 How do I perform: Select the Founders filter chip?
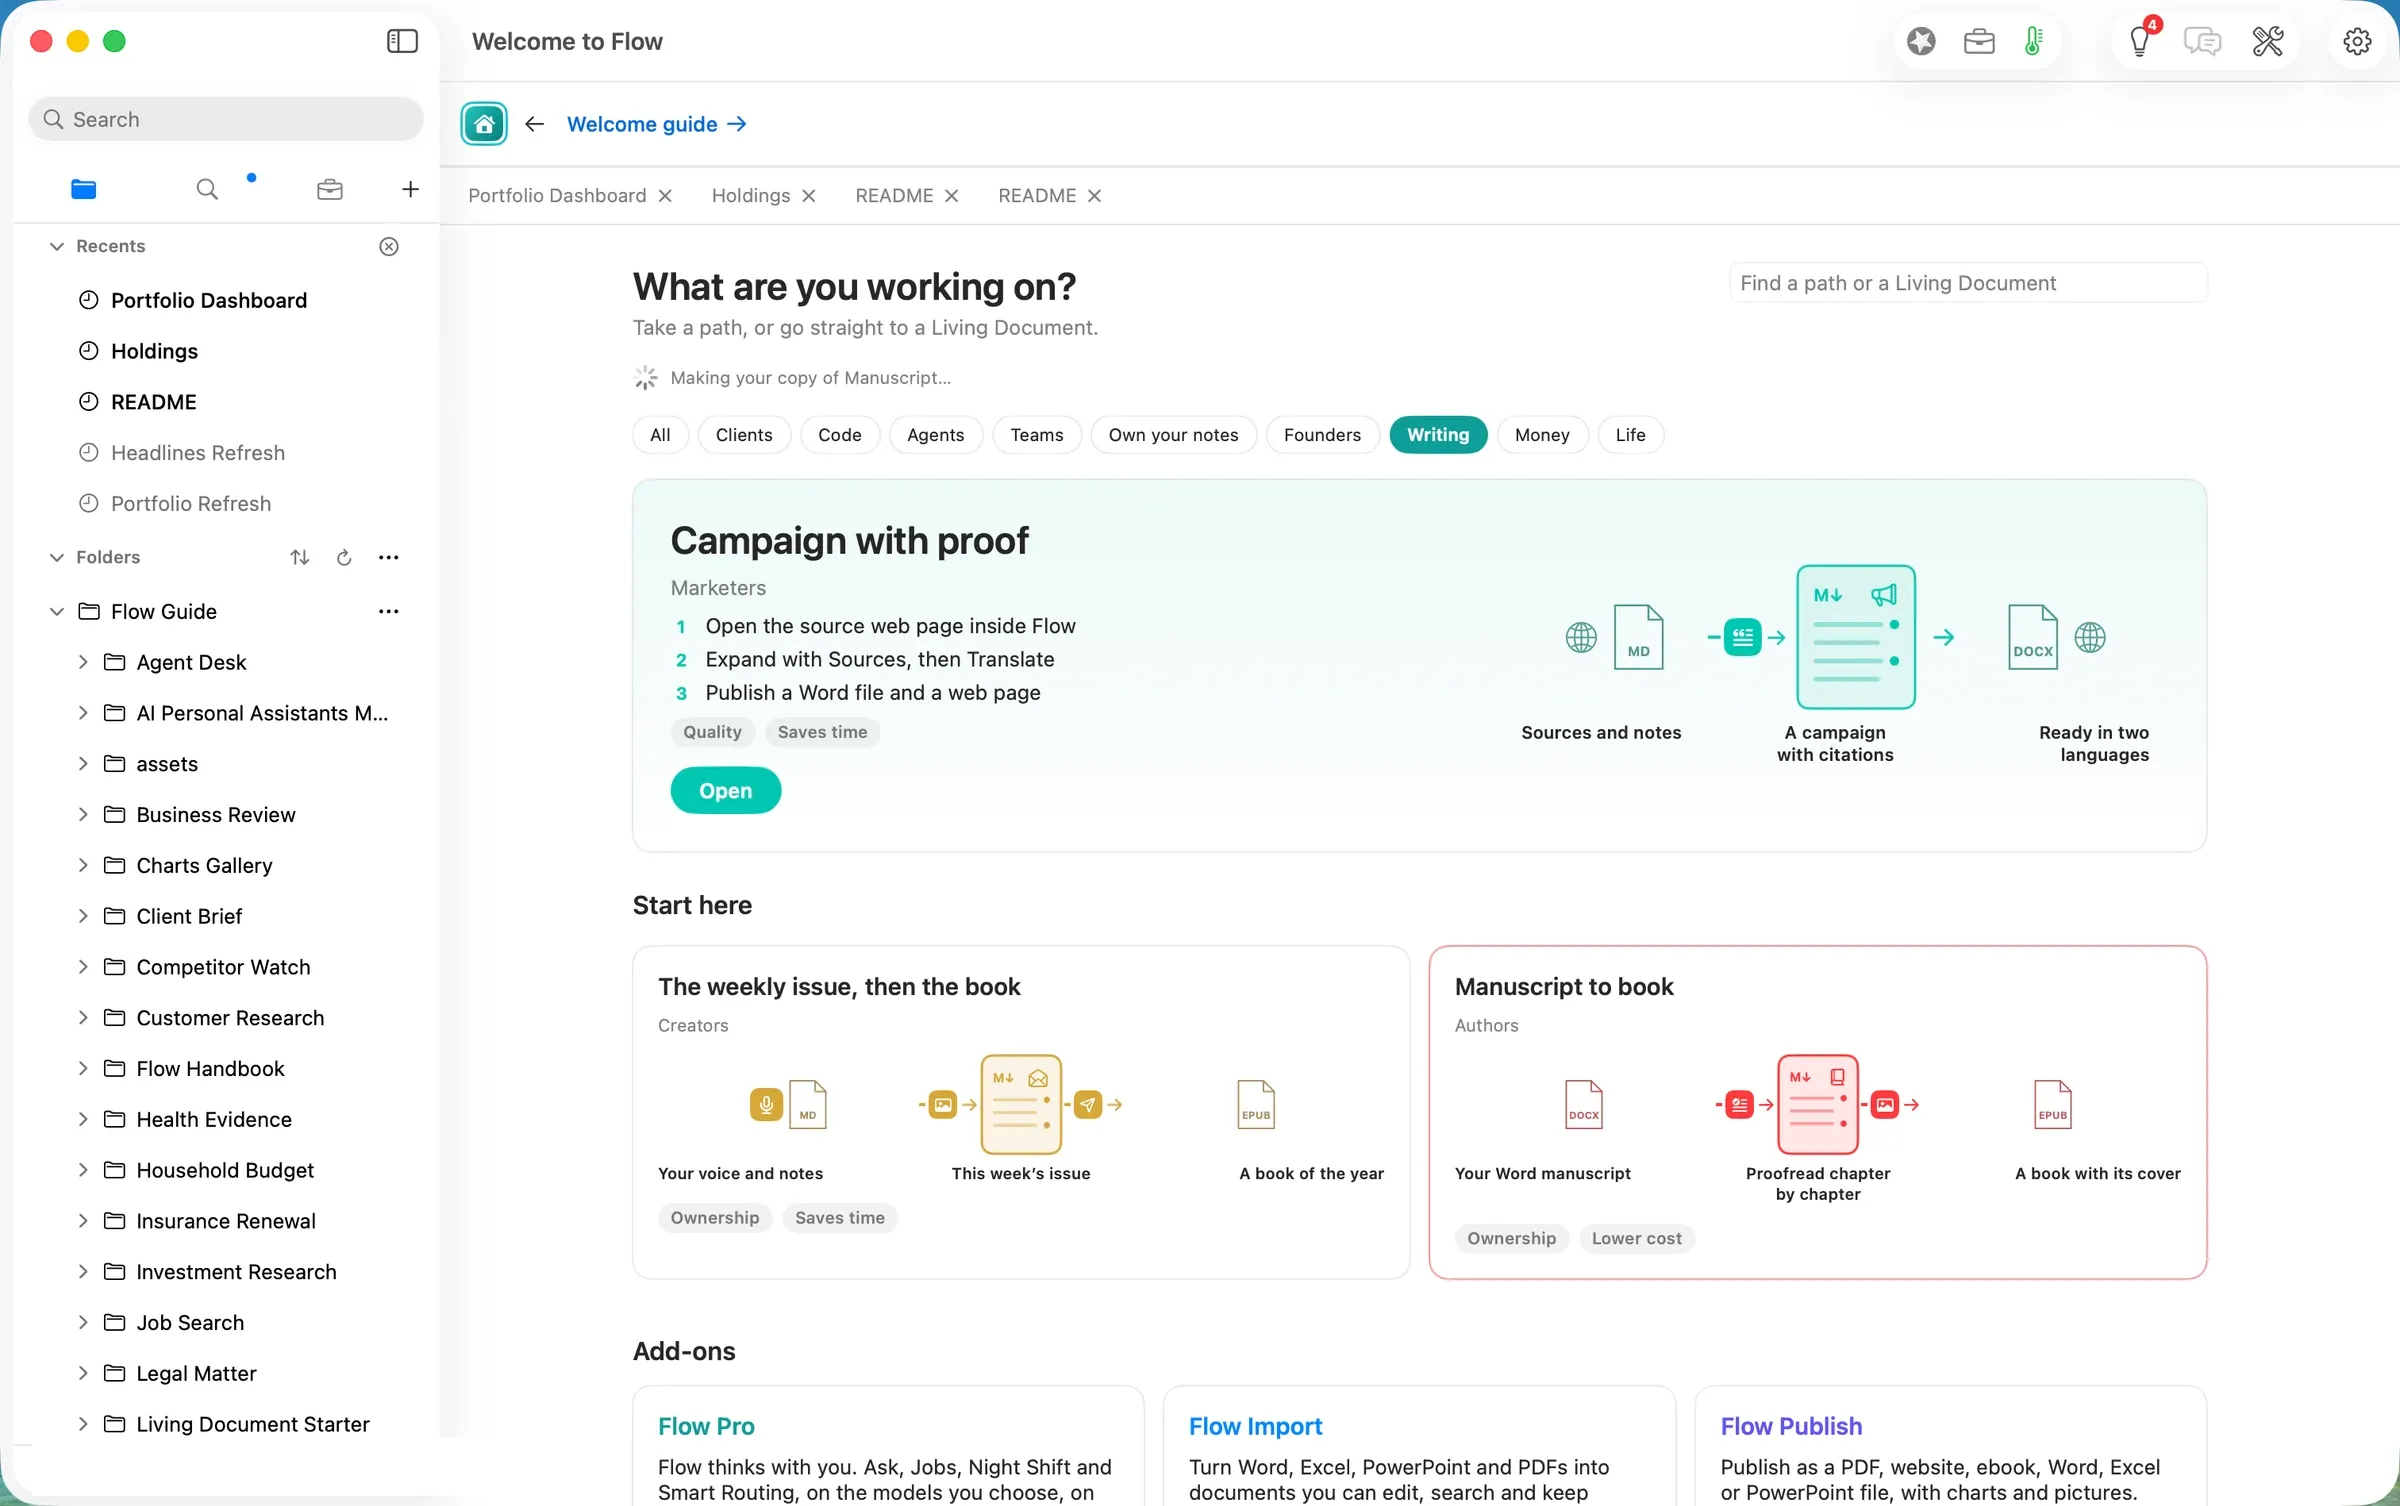point(1322,435)
